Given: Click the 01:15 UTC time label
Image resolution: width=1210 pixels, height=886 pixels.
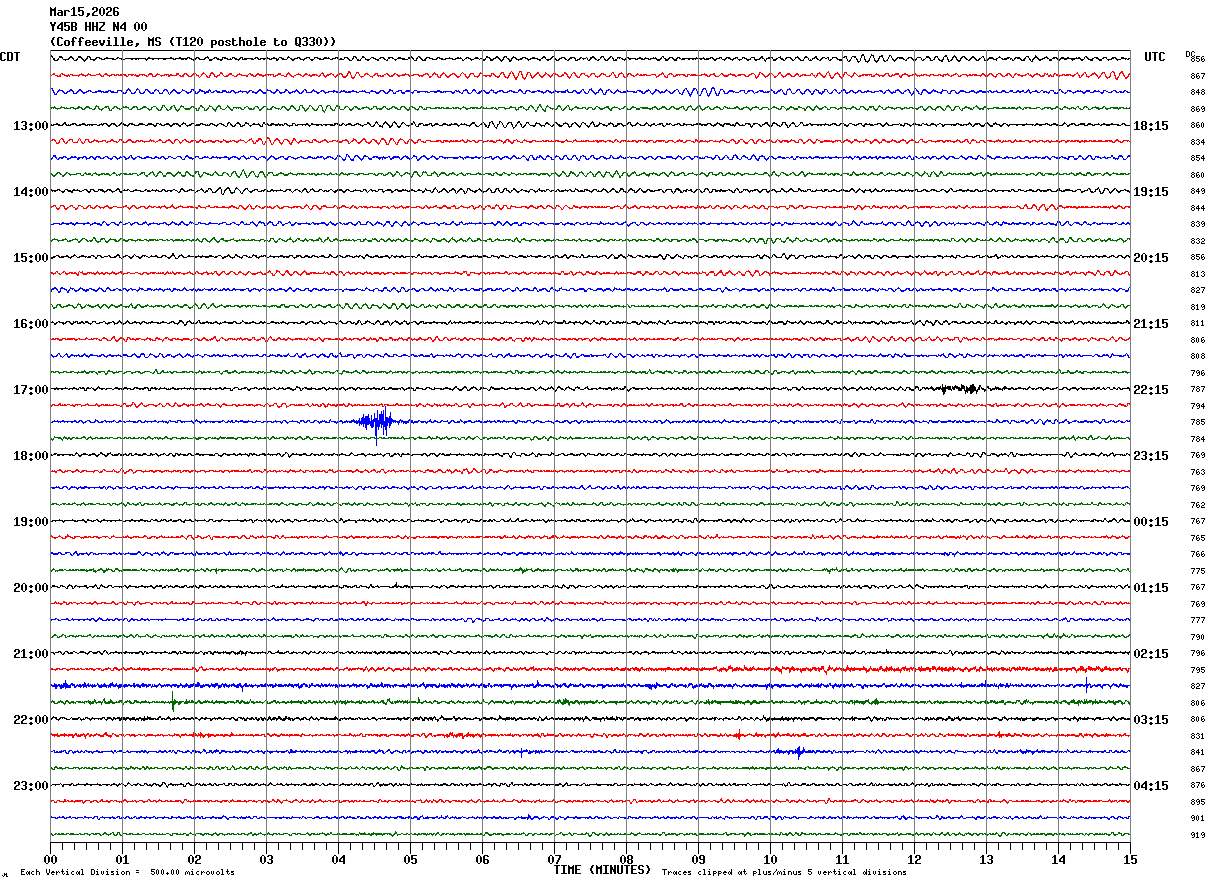Looking at the screenshot, I should click(1151, 588).
